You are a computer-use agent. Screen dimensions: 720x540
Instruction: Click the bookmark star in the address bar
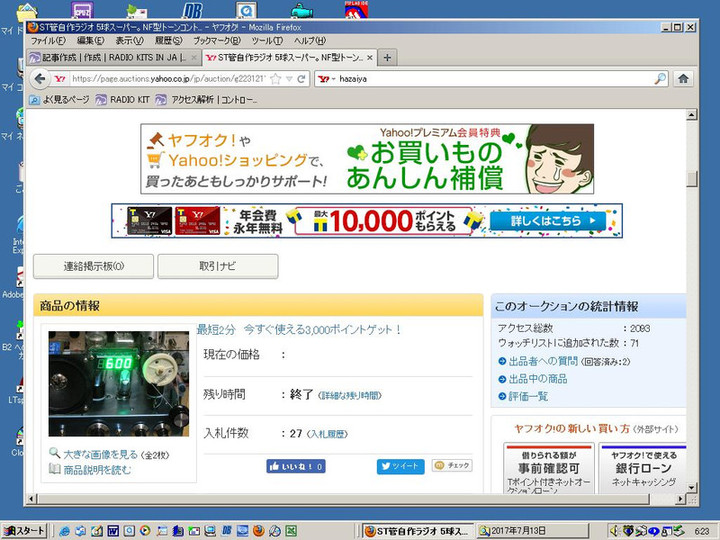click(275, 78)
